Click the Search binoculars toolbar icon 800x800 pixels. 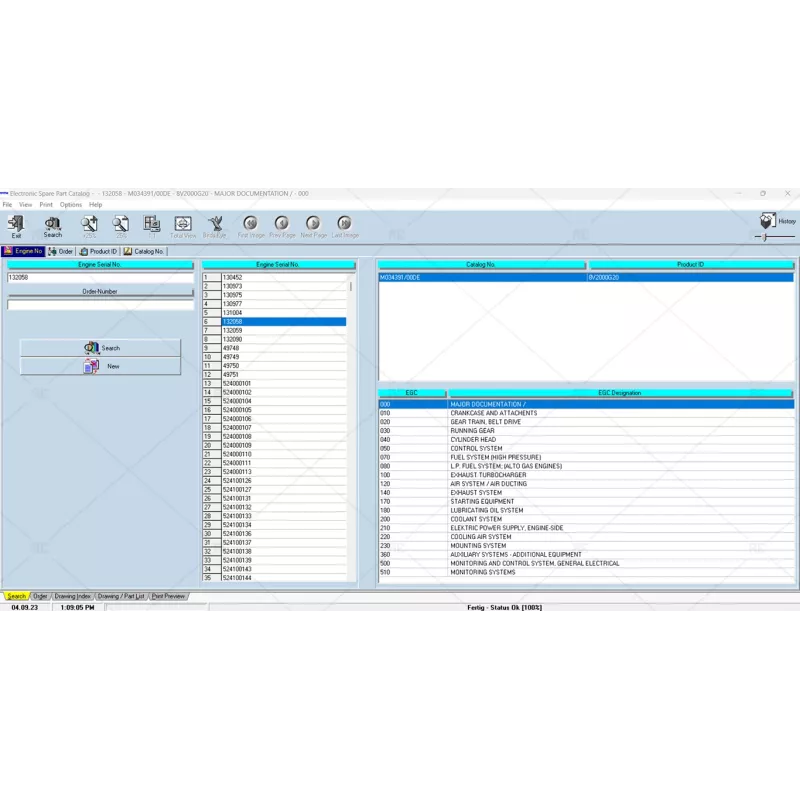(x=52, y=225)
